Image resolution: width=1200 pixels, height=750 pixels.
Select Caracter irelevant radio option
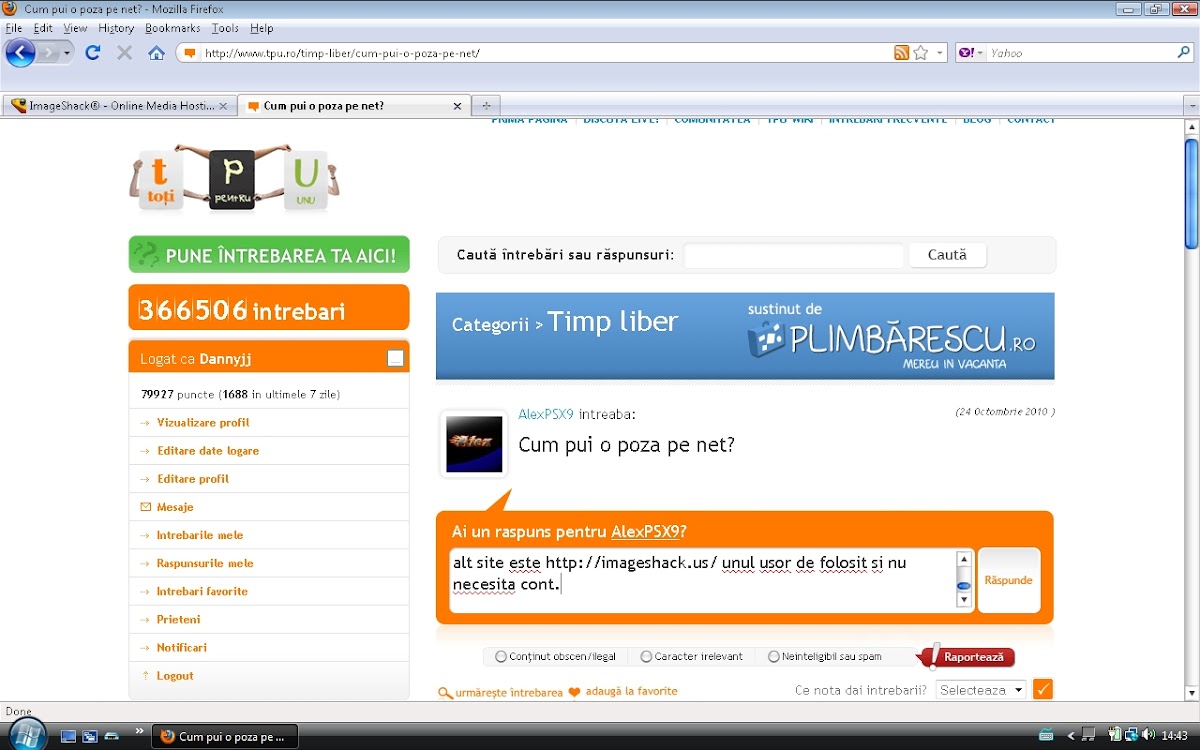[646, 657]
